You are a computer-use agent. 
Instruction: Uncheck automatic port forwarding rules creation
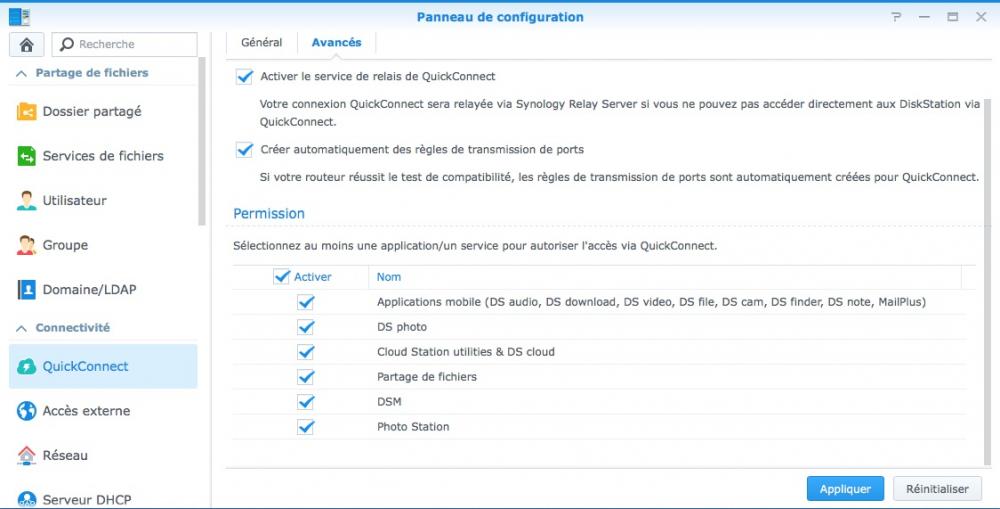coord(244,149)
